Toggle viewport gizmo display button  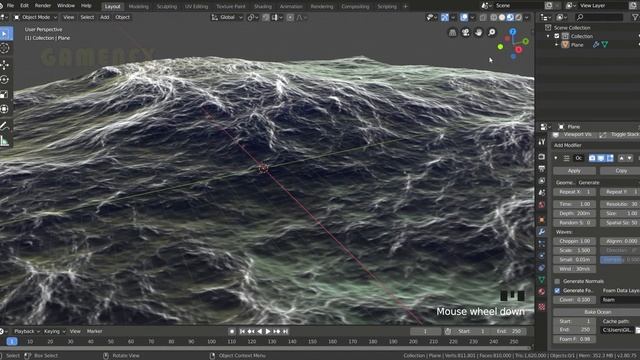444,18
